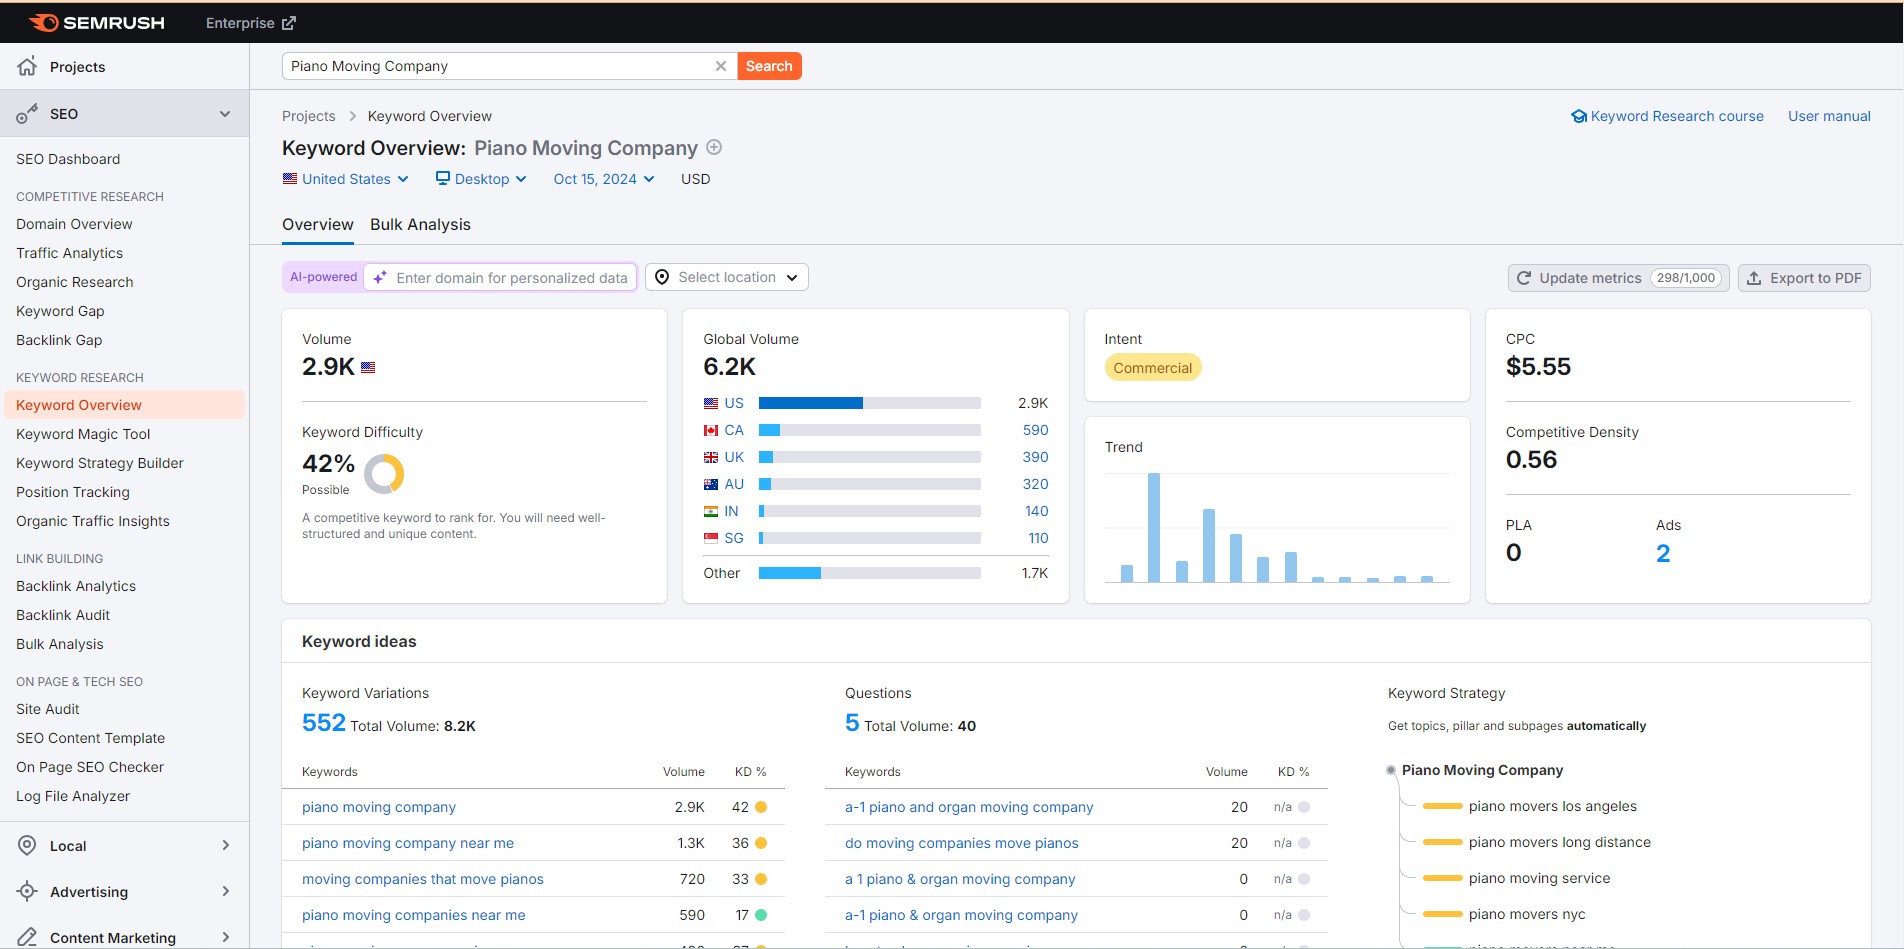Click the Content Marketing pencil icon
The width and height of the screenshot is (1904, 949).
click(27, 937)
